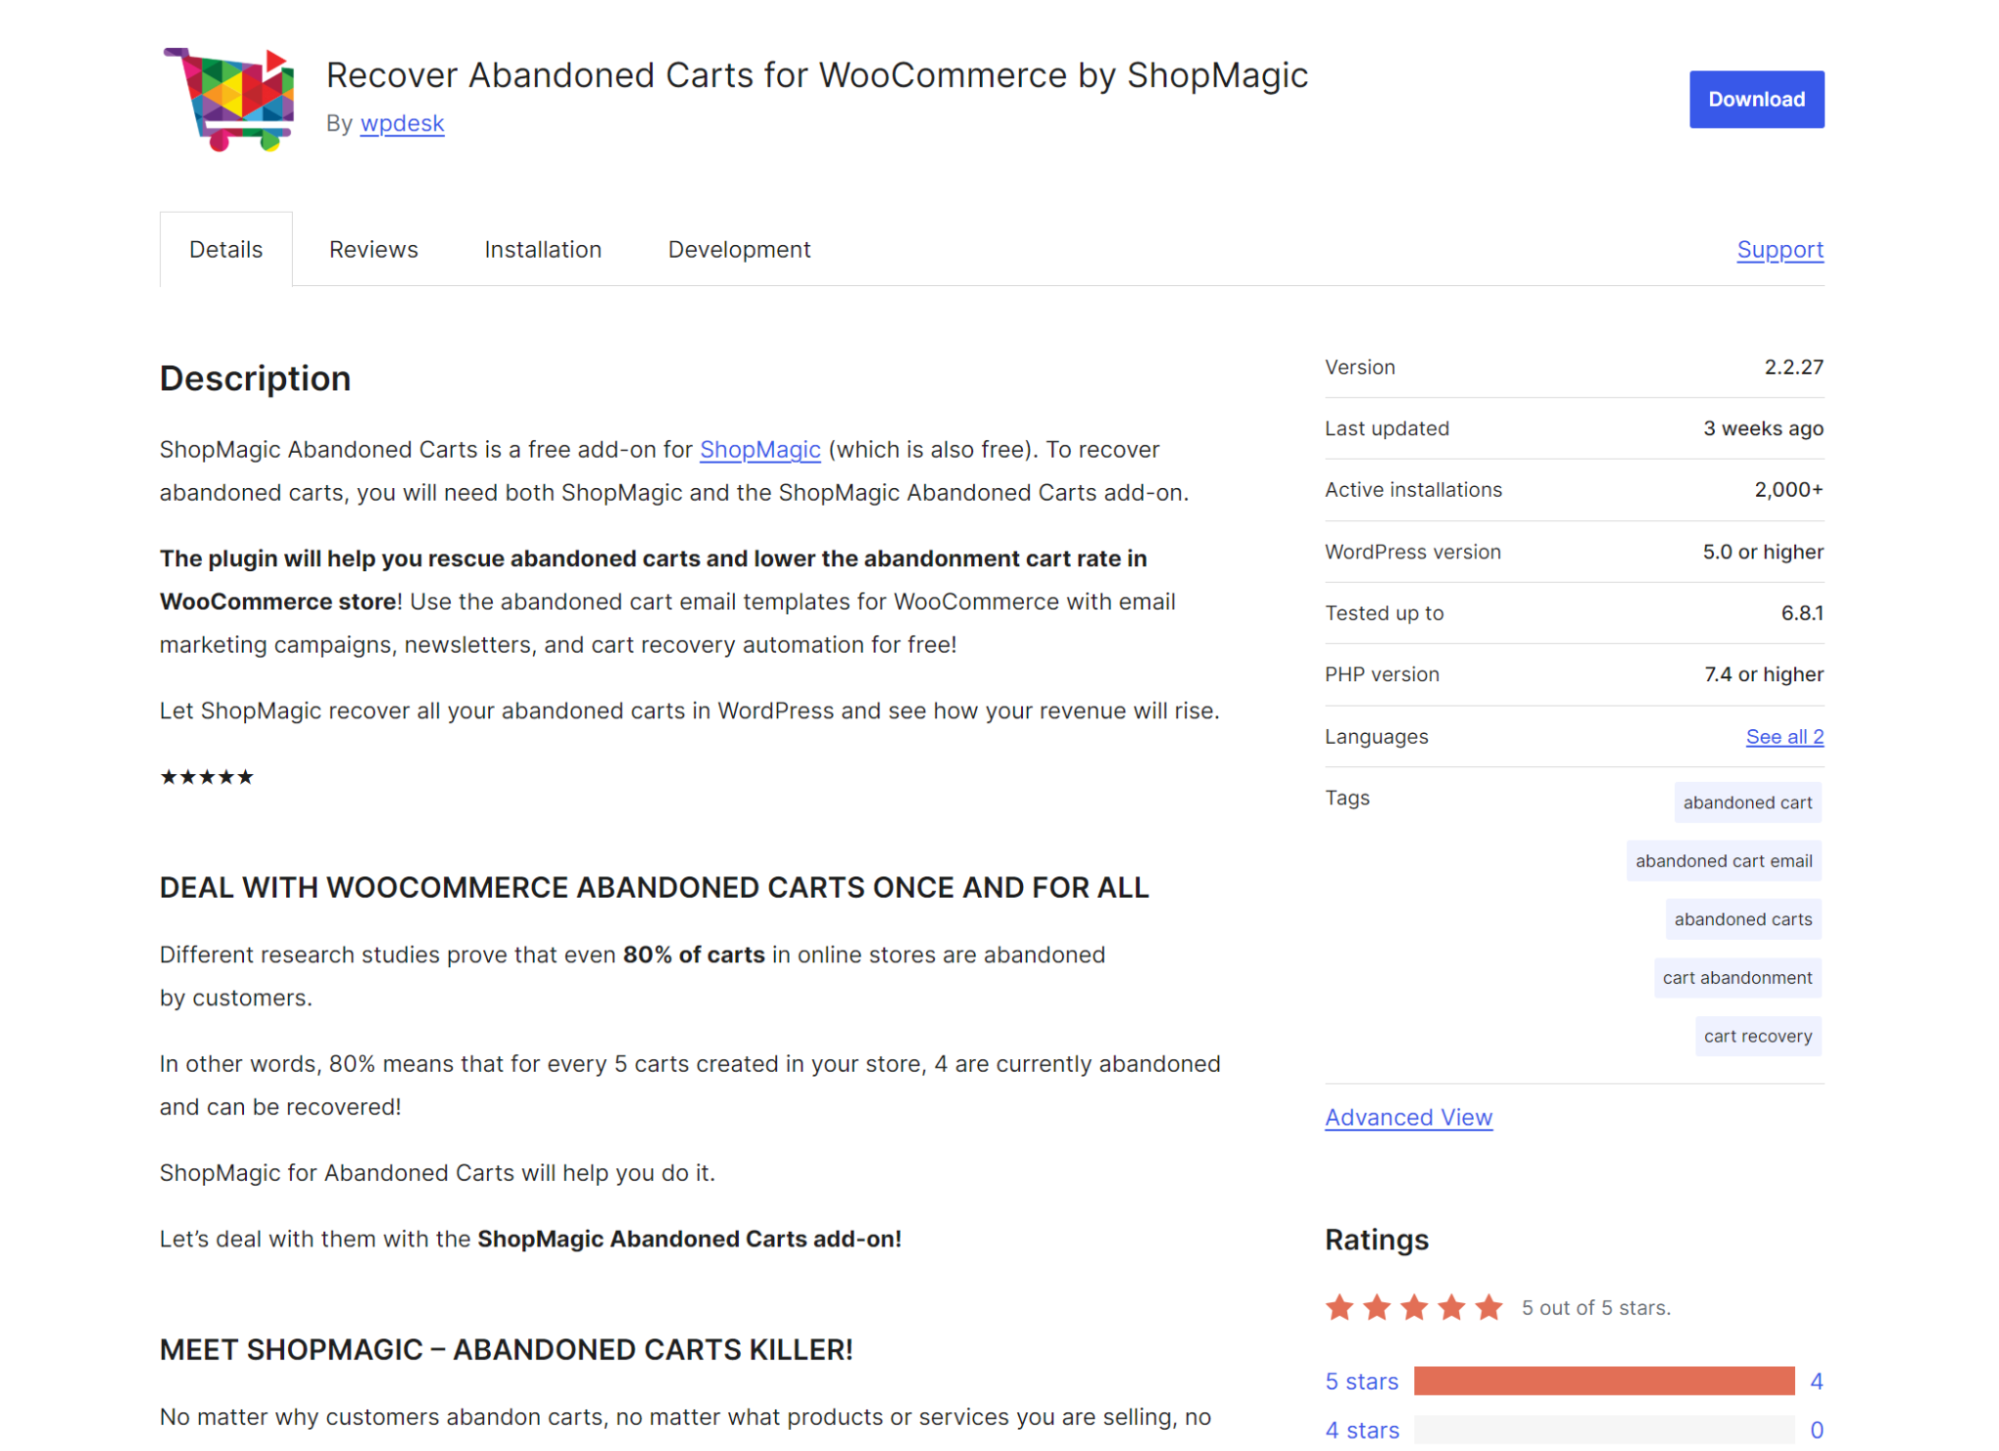This screenshot has height=1451, width=1999.
Task: Open the 5 stars reviews link
Action: (1361, 1381)
